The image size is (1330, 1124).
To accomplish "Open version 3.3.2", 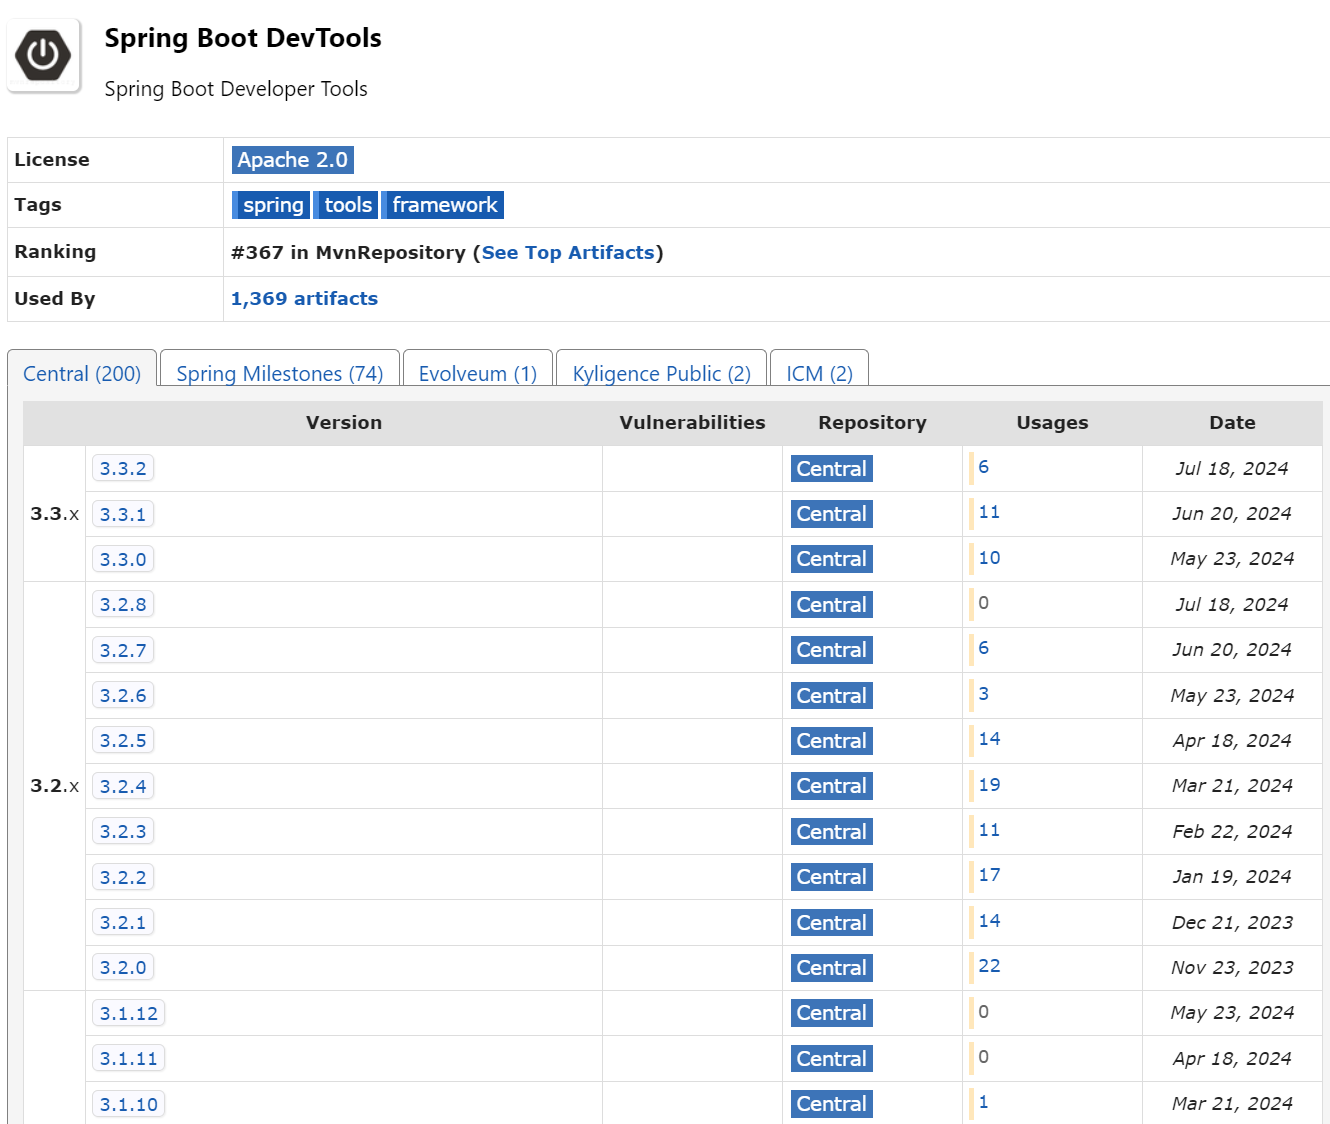I will (x=123, y=468).
